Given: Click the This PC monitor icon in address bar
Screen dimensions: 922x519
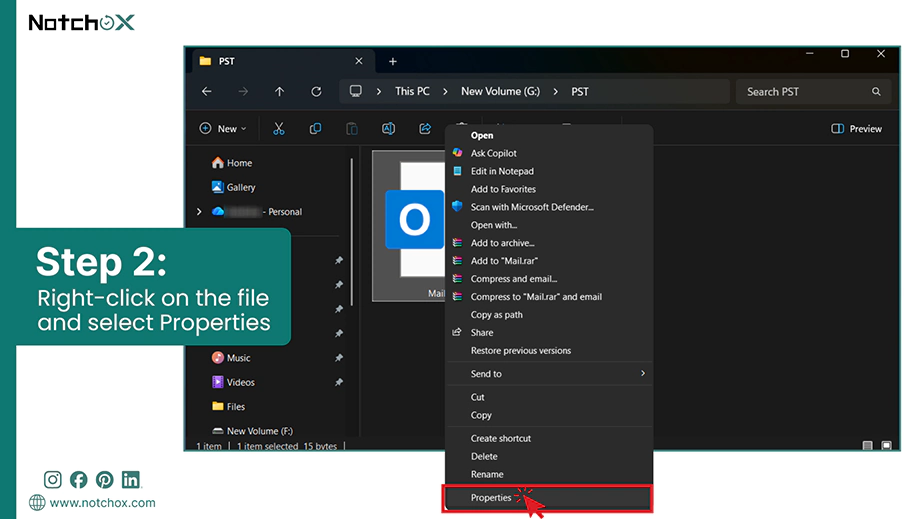Looking at the screenshot, I should pos(356,91).
